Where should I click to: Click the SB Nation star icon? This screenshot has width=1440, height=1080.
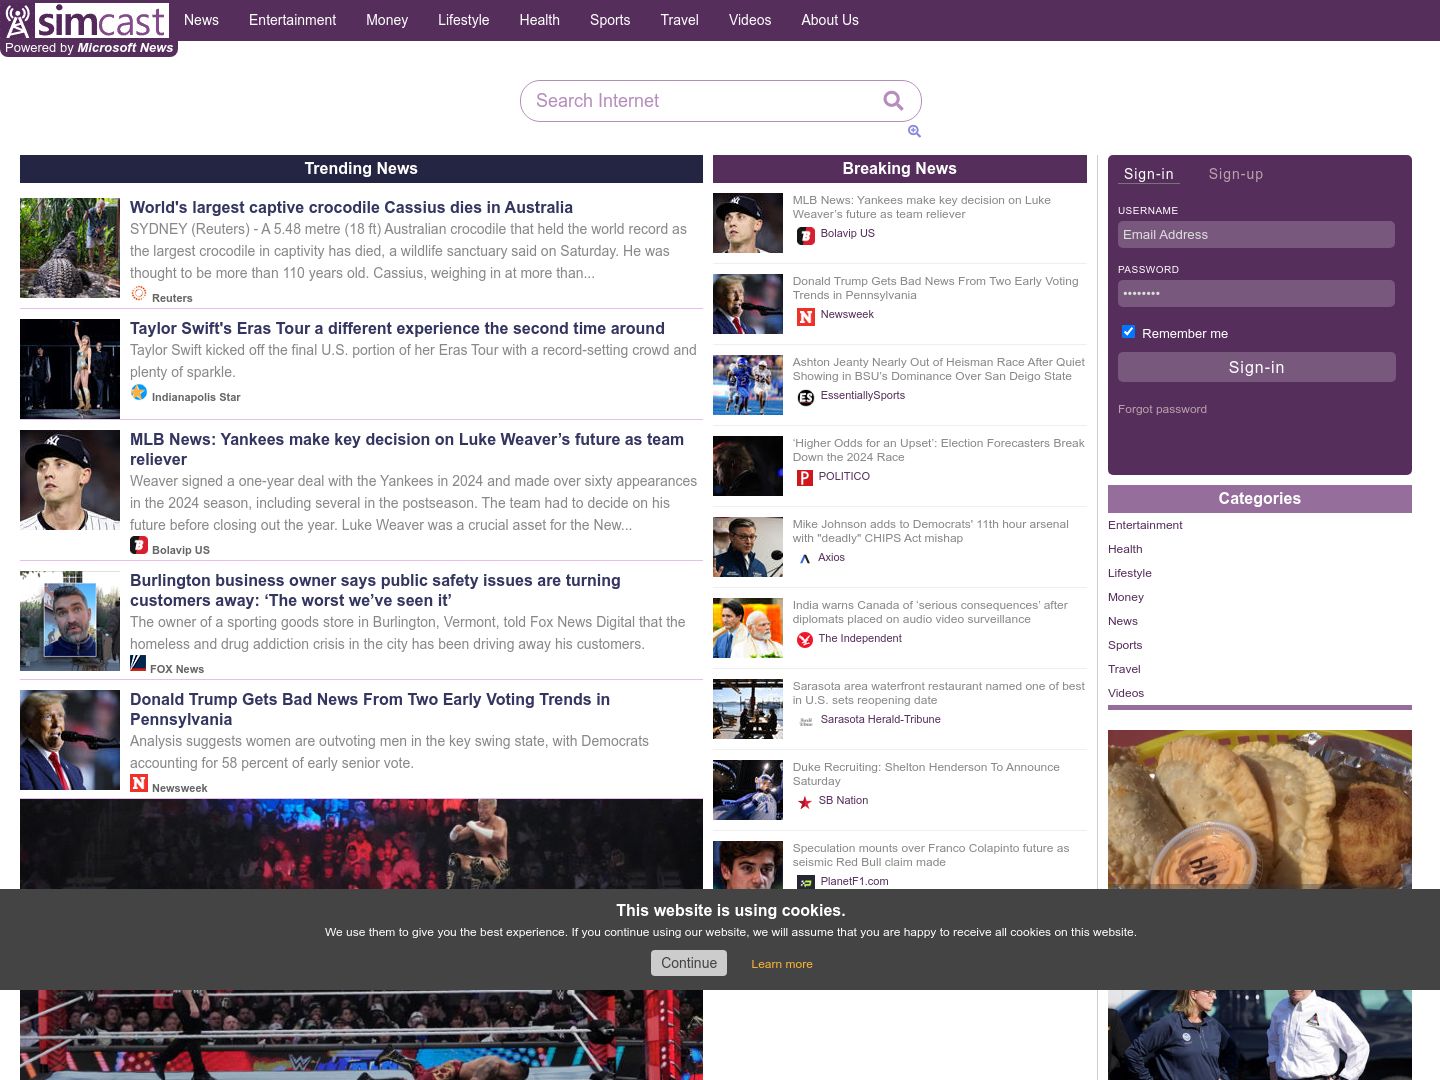805,802
